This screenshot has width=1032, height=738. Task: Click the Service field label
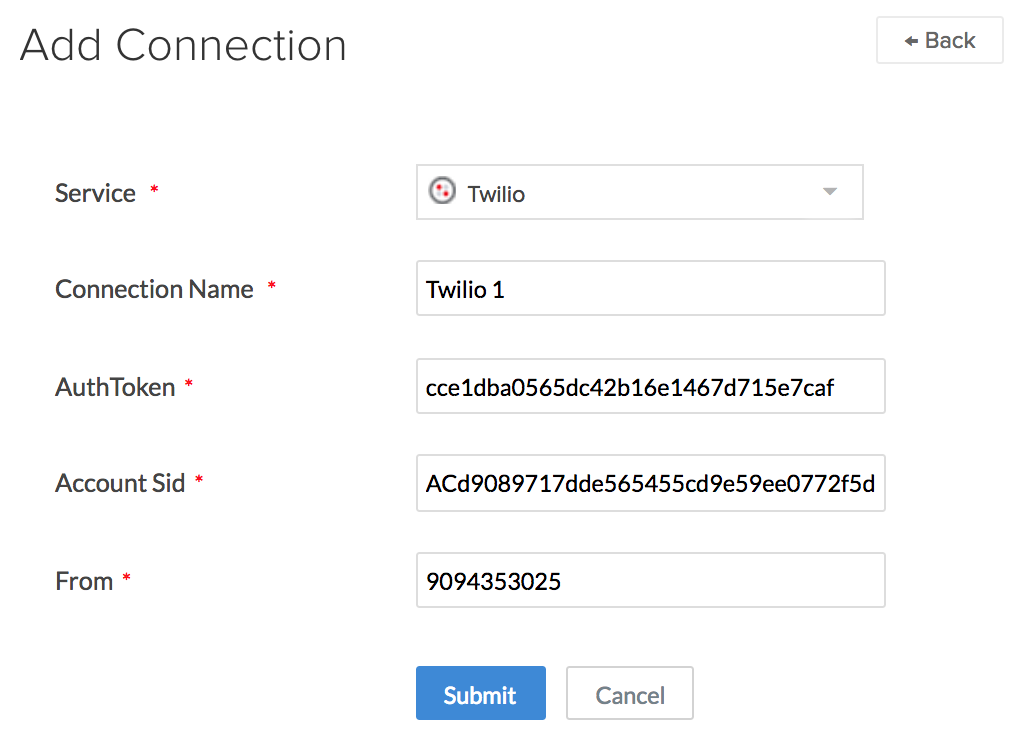point(95,193)
